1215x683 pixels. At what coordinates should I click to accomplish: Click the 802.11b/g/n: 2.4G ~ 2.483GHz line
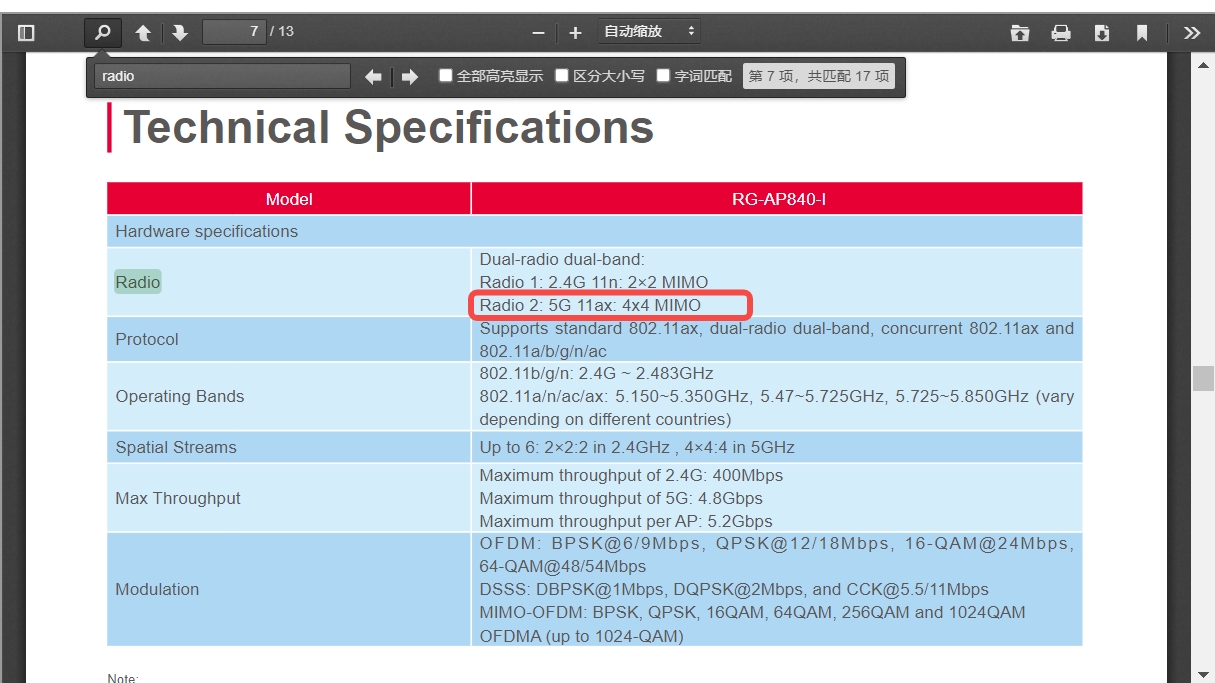click(596, 373)
